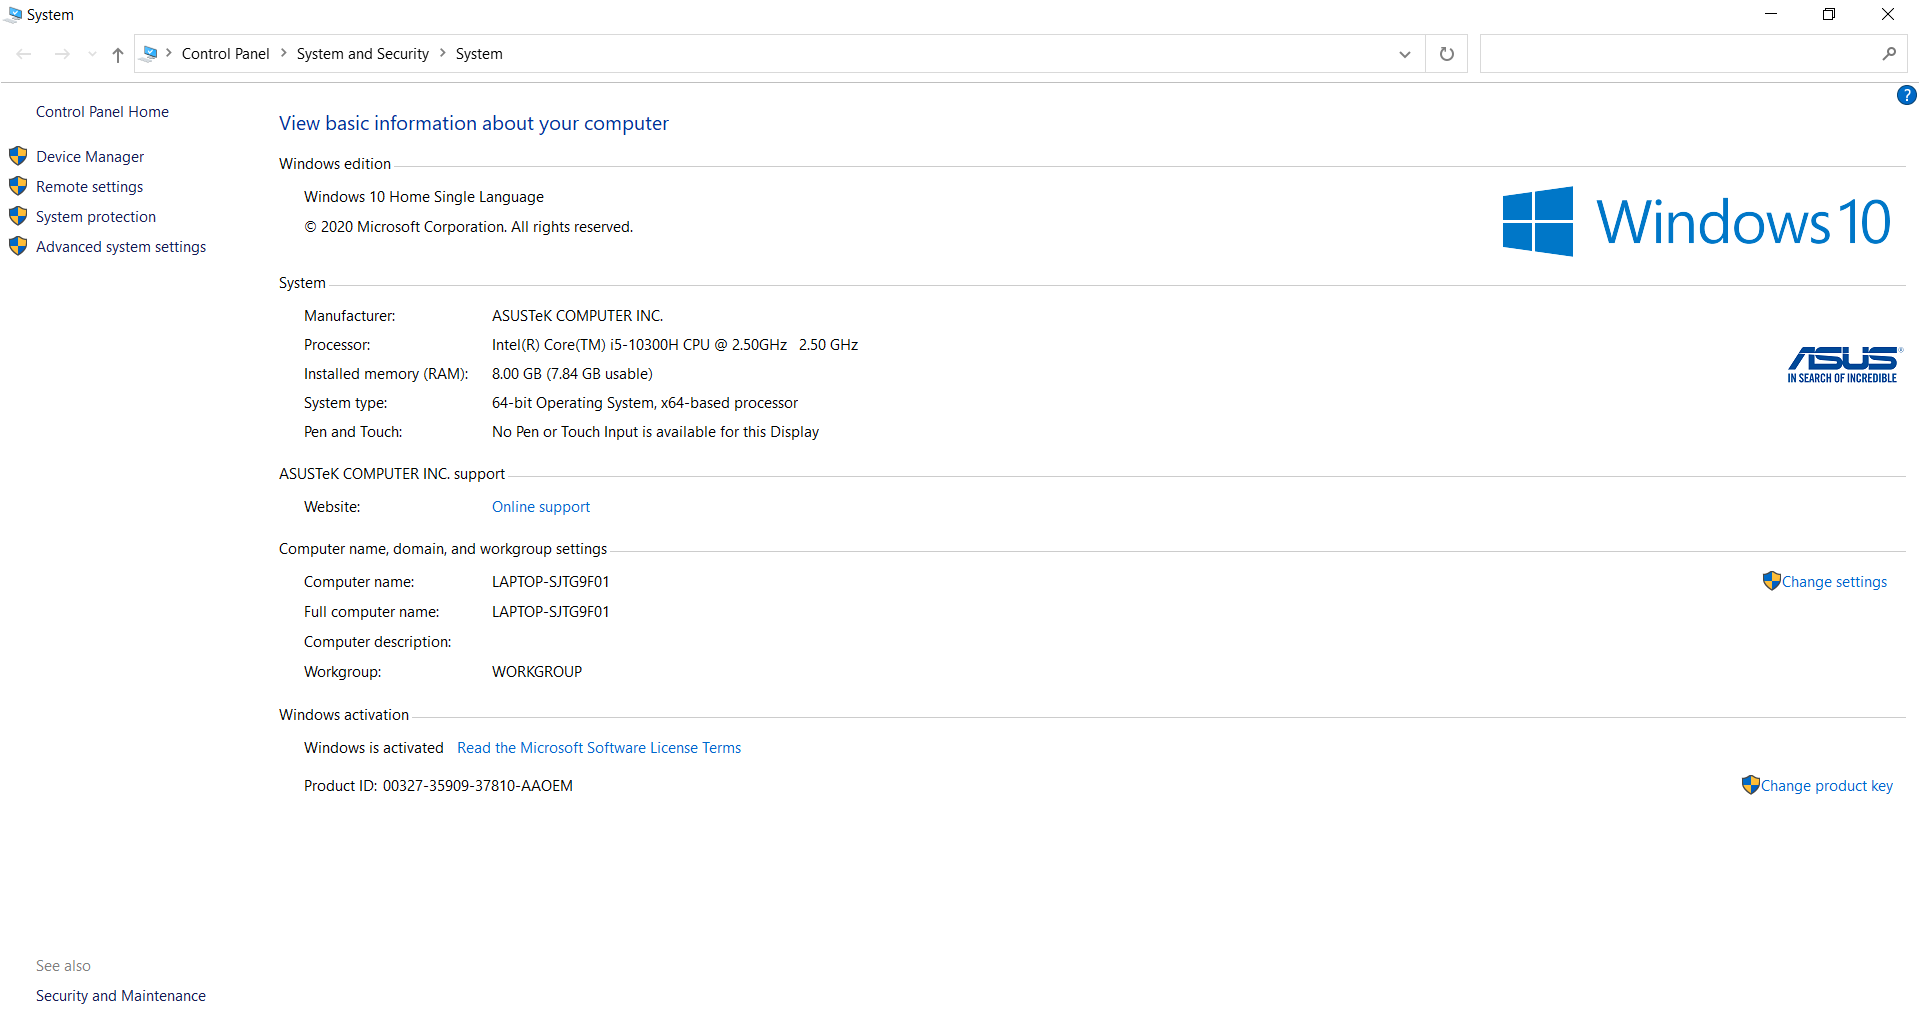Screen dimensions: 1920x1030
Task: Click shield icon beside Advanced system settings
Action: (x=18, y=246)
